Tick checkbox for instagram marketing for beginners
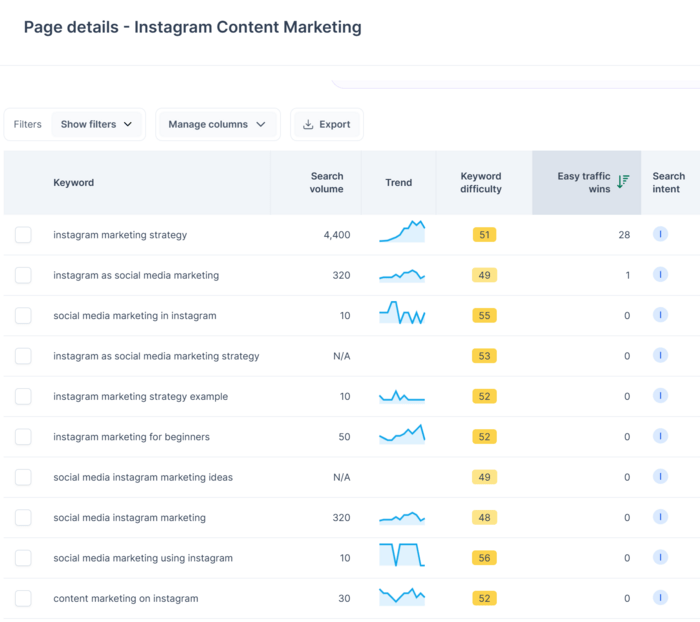700x622 pixels. (x=23, y=437)
